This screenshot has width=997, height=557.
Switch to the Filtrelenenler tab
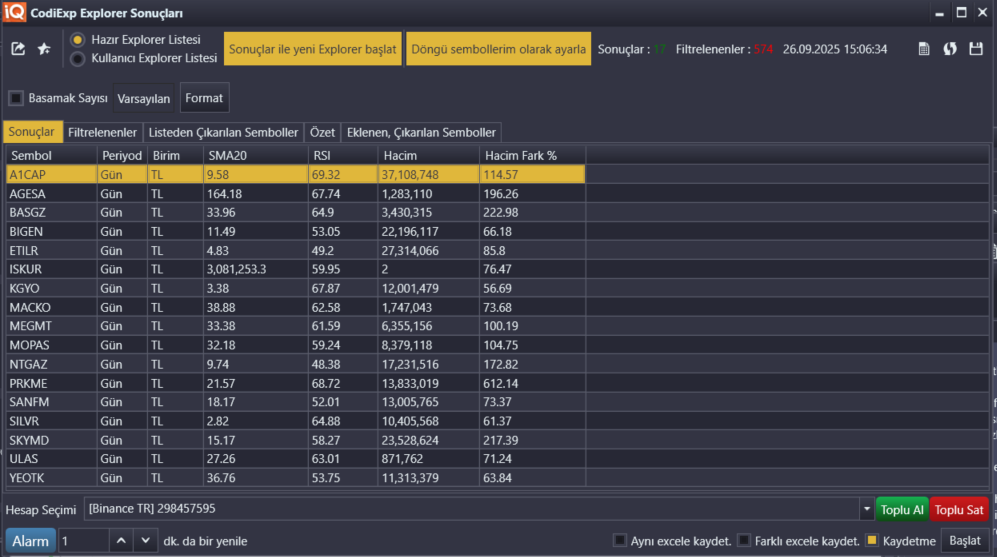point(102,132)
